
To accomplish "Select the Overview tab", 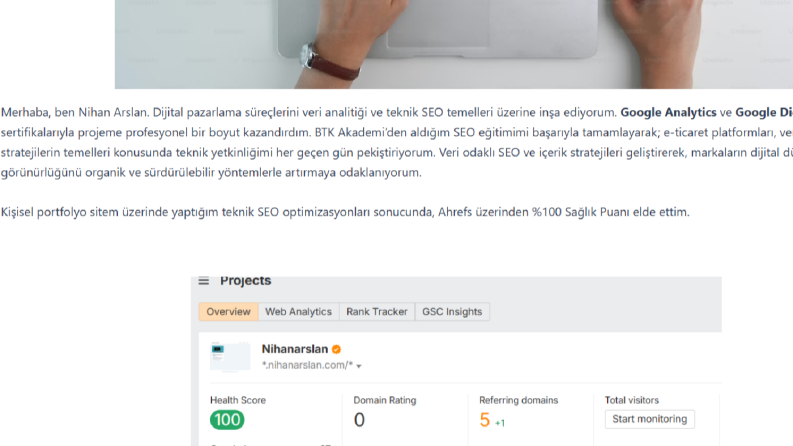I will pos(229,311).
